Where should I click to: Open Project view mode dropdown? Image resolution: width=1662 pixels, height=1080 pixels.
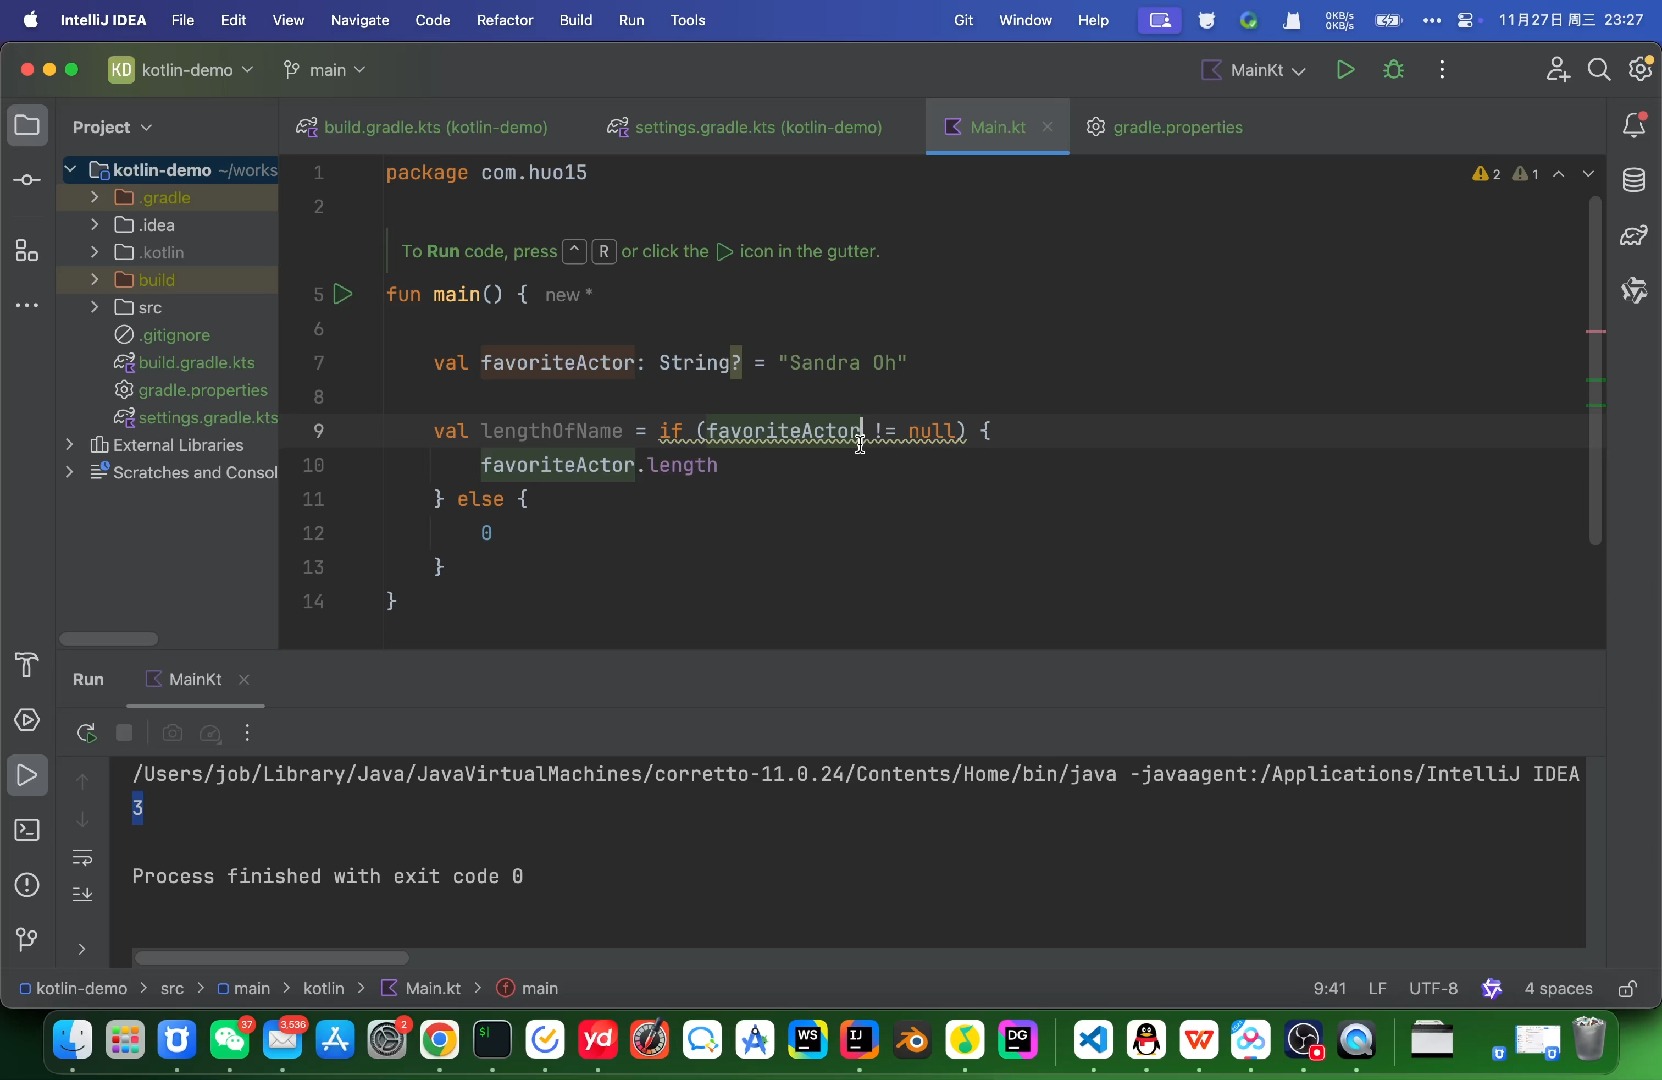pyautogui.click(x=112, y=127)
